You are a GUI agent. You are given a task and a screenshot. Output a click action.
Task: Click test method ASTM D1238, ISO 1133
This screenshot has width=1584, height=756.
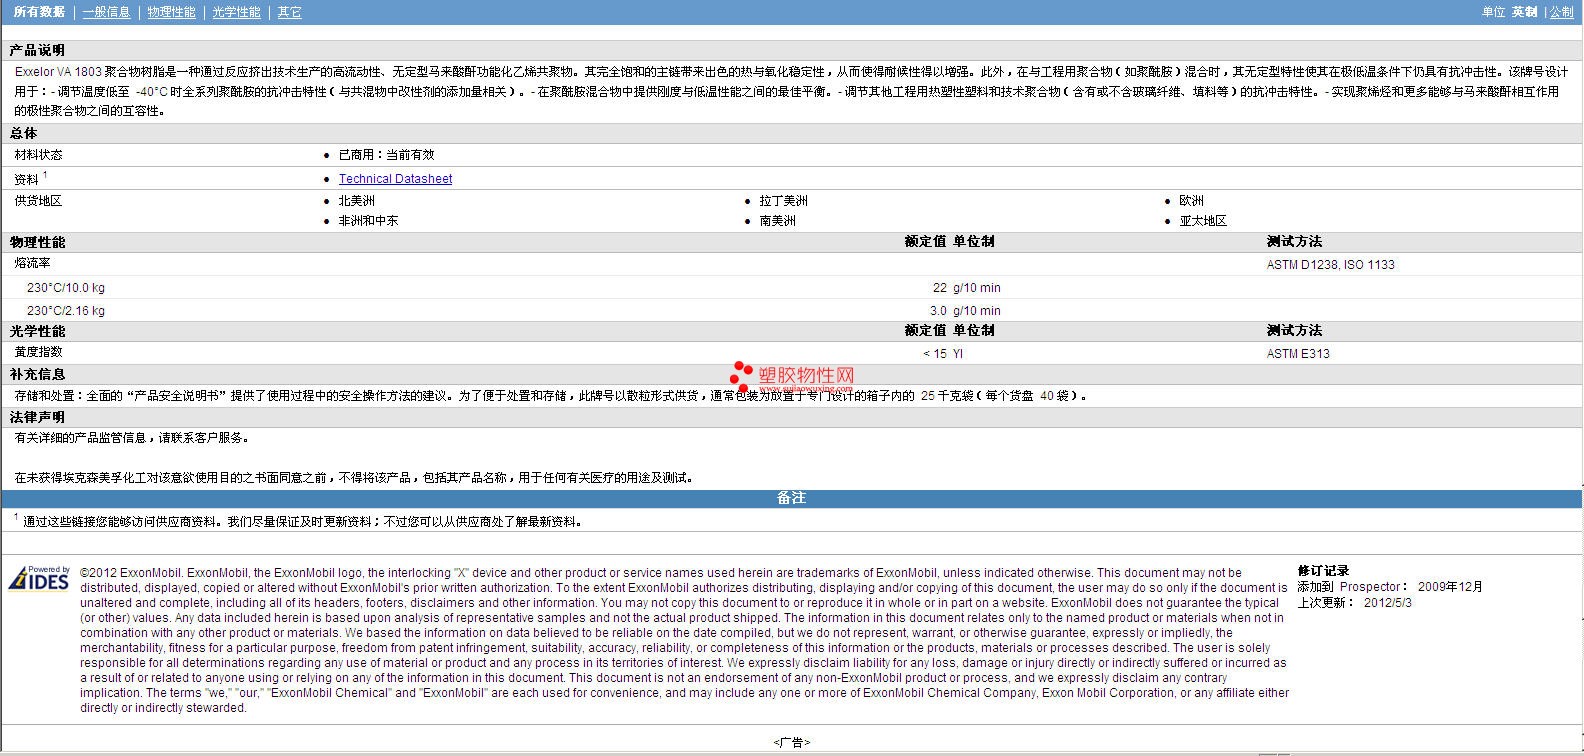[1330, 265]
